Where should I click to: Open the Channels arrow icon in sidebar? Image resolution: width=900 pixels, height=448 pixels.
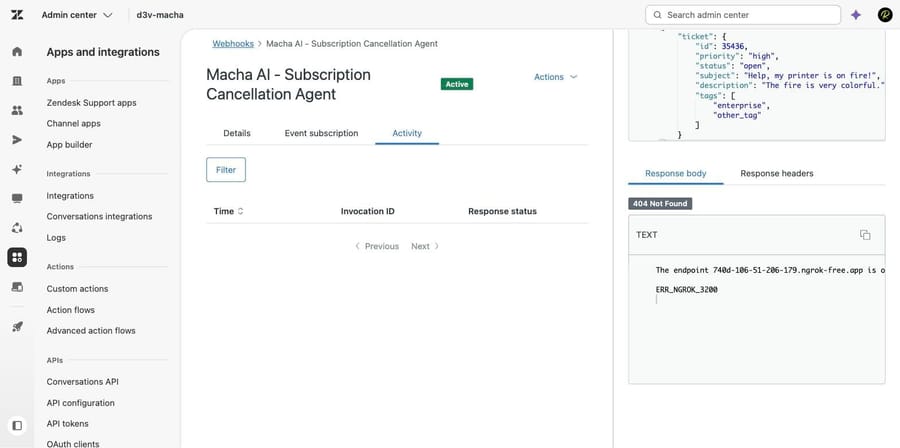17,140
